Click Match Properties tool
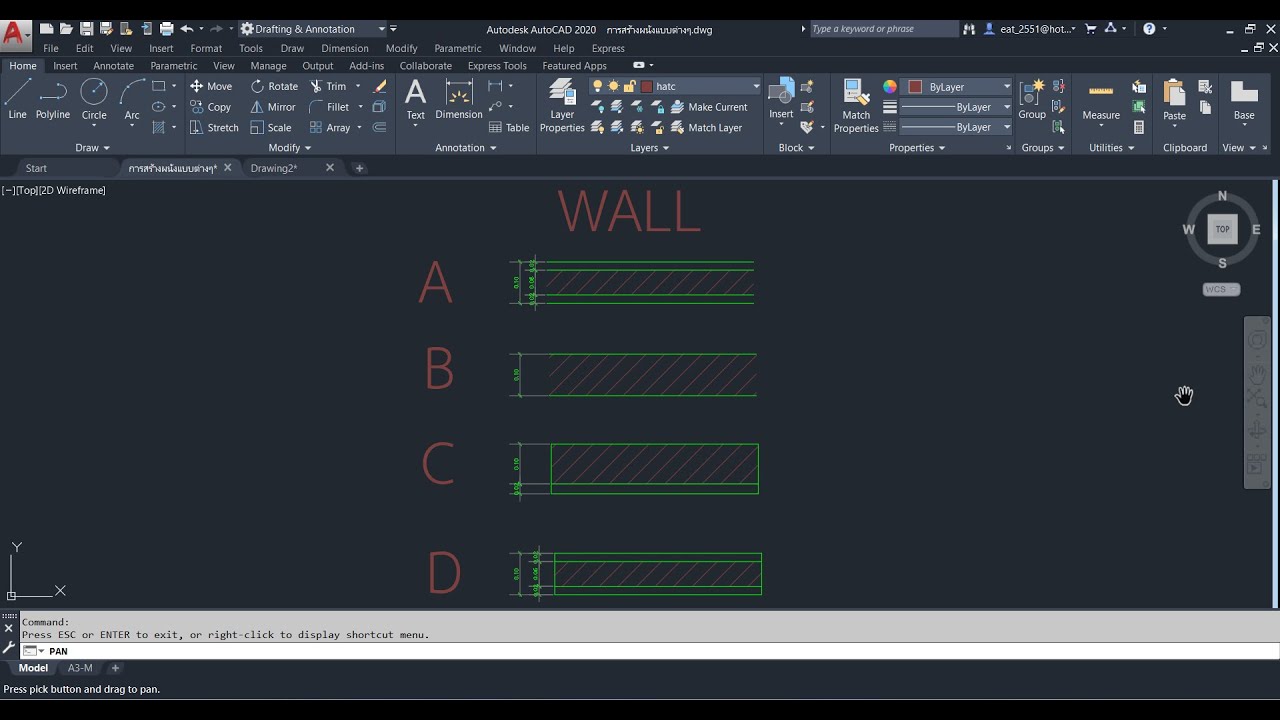Image resolution: width=1280 pixels, height=720 pixels. (856, 105)
